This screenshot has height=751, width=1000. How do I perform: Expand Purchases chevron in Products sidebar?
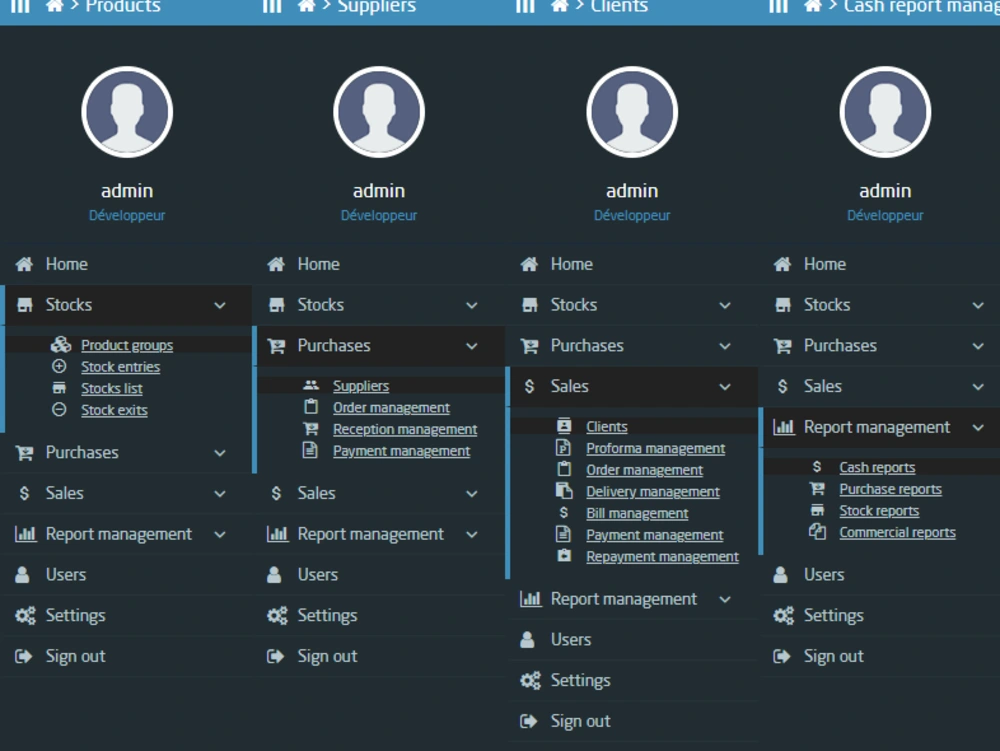220,453
